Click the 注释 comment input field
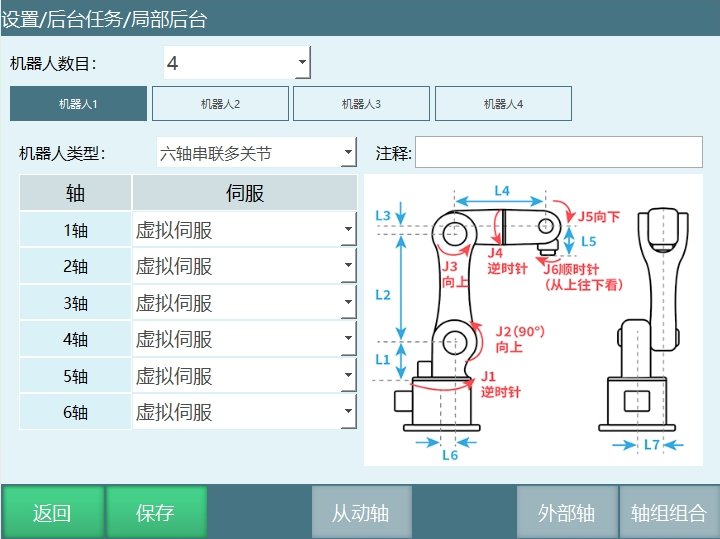The width and height of the screenshot is (720, 539). tap(558, 153)
